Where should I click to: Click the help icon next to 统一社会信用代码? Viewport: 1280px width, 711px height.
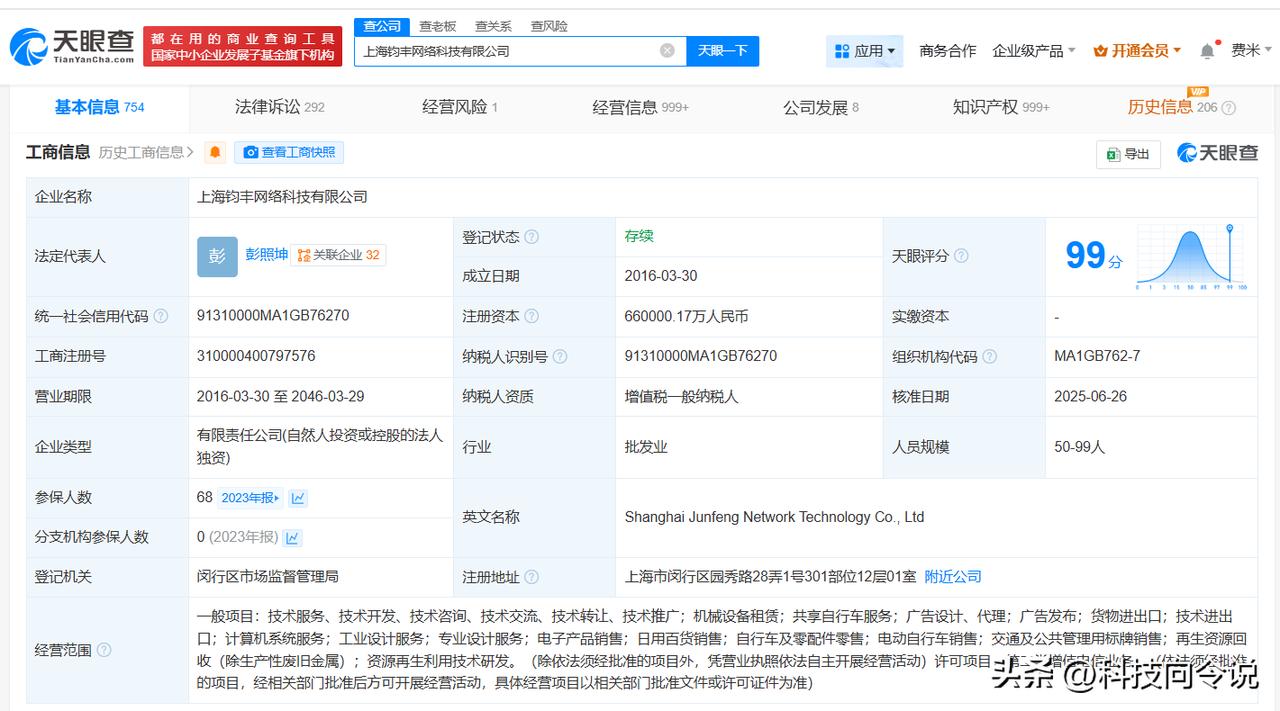click(161, 316)
